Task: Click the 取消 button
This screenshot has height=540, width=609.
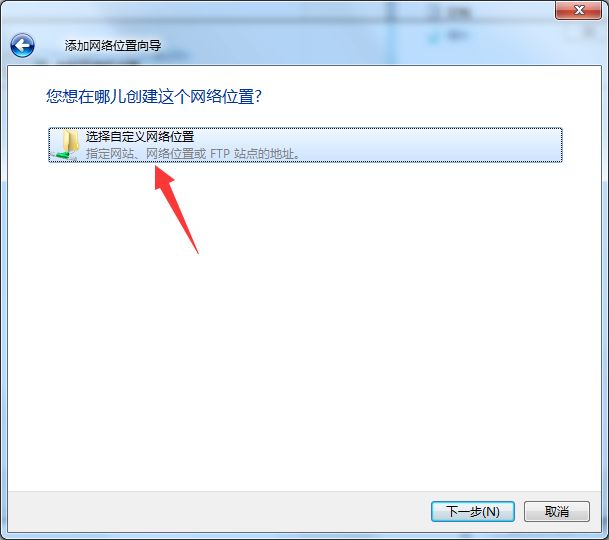Action: (557, 511)
